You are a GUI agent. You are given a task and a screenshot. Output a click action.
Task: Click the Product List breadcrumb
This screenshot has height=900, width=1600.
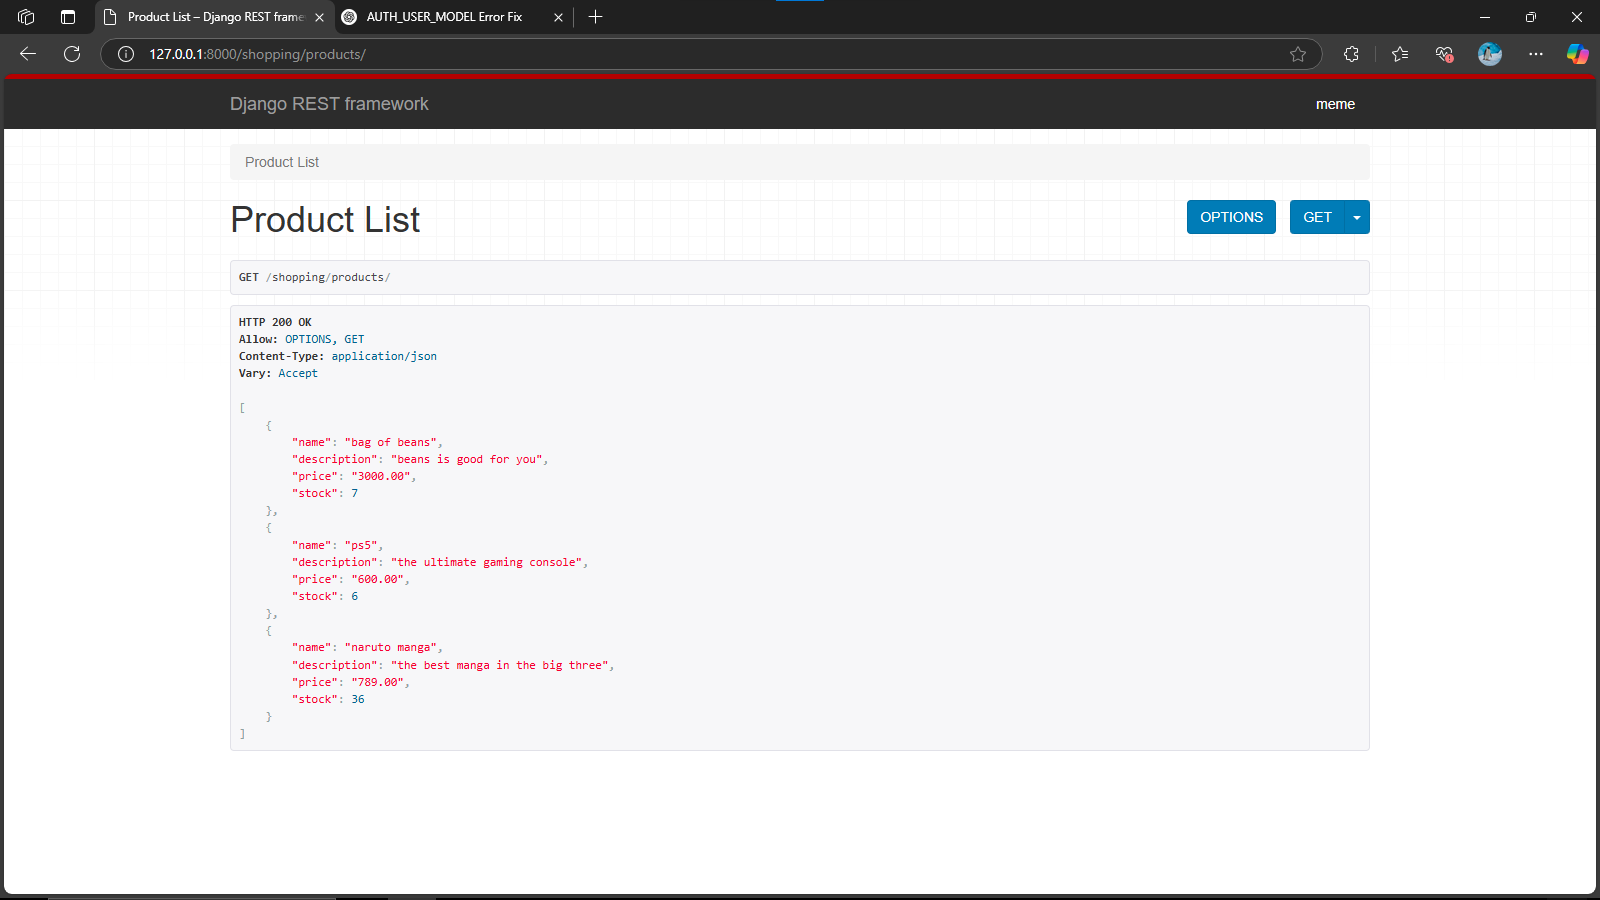[282, 162]
